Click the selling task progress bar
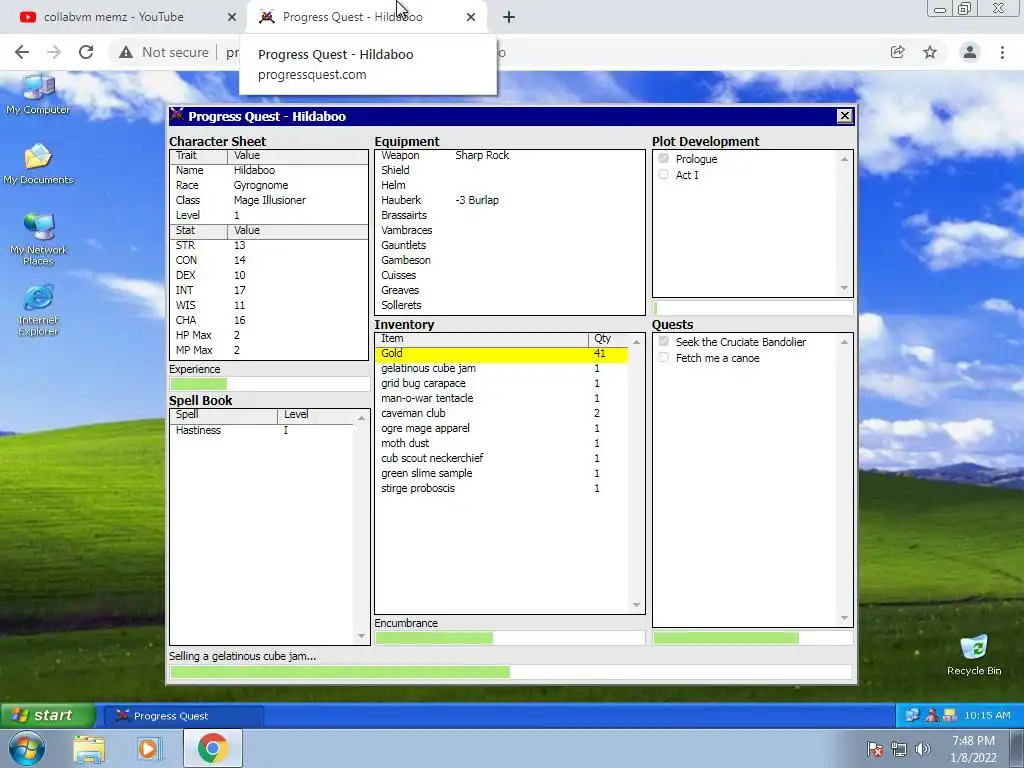This screenshot has height=768, width=1024. click(511, 672)
